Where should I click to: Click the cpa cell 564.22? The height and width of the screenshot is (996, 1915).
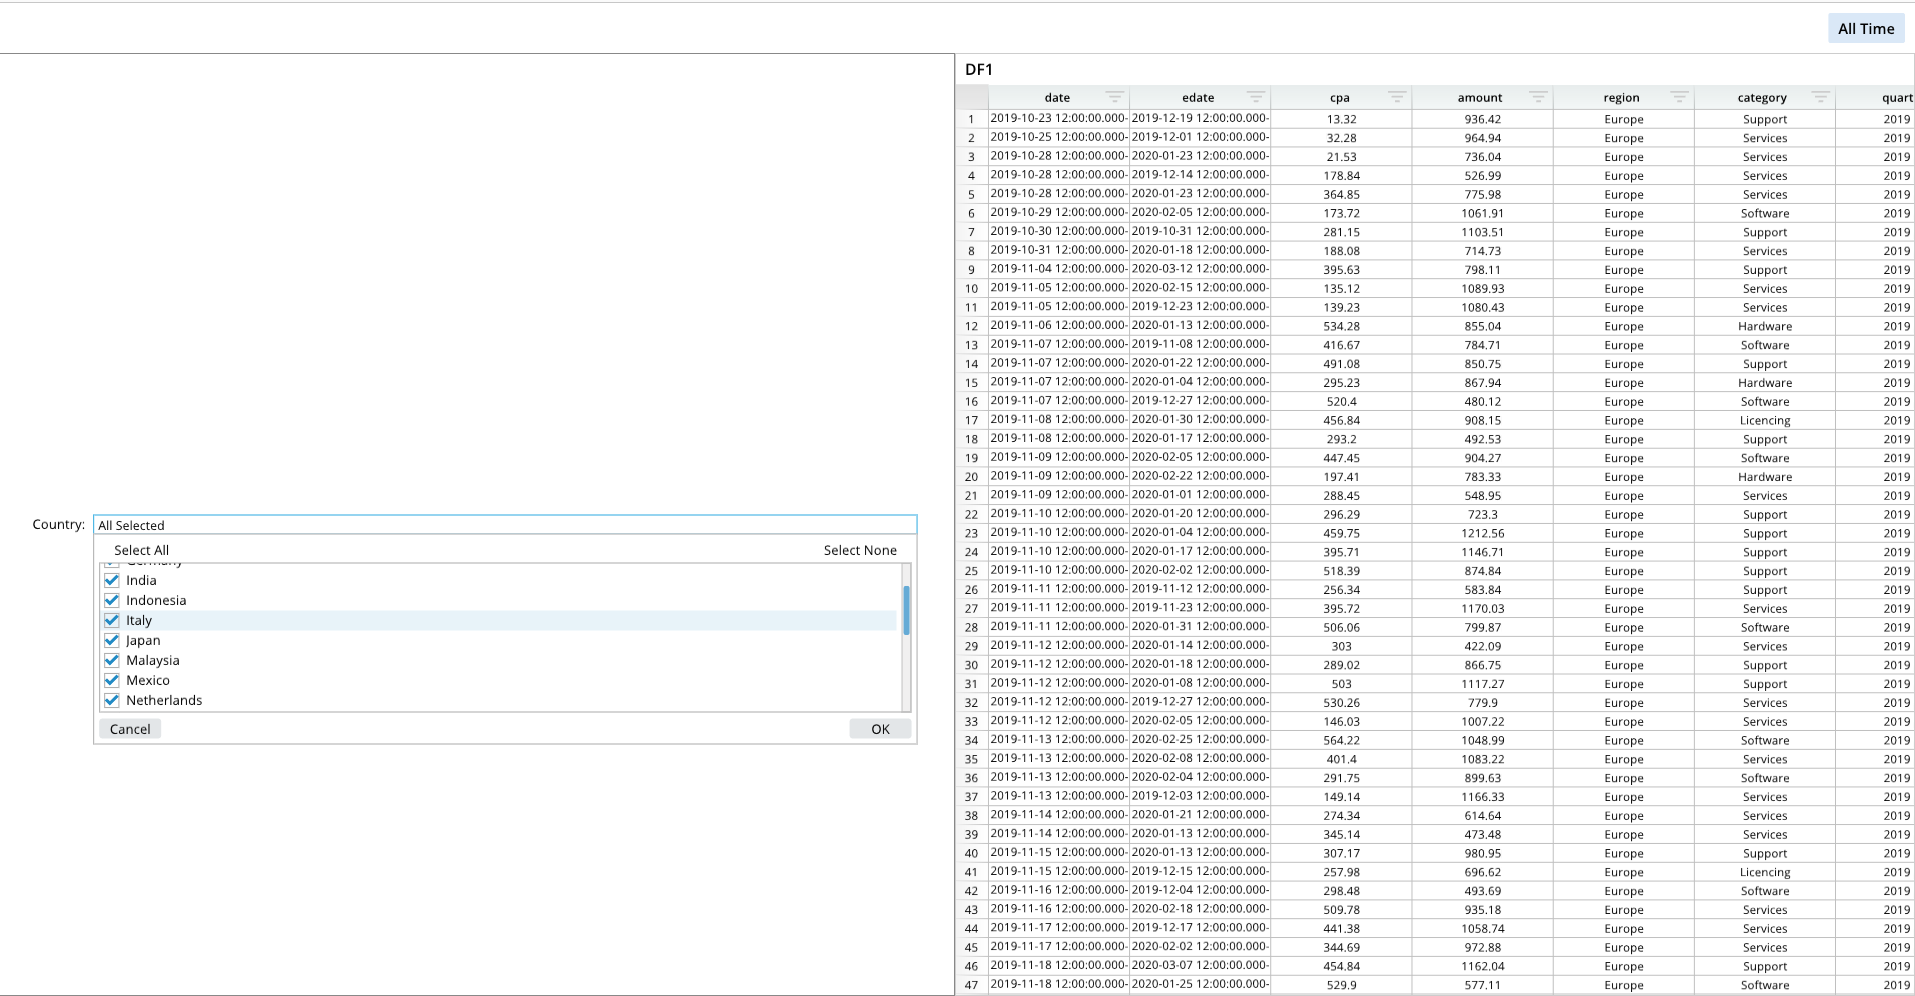pyautogui.click(x=1341, y=740)
